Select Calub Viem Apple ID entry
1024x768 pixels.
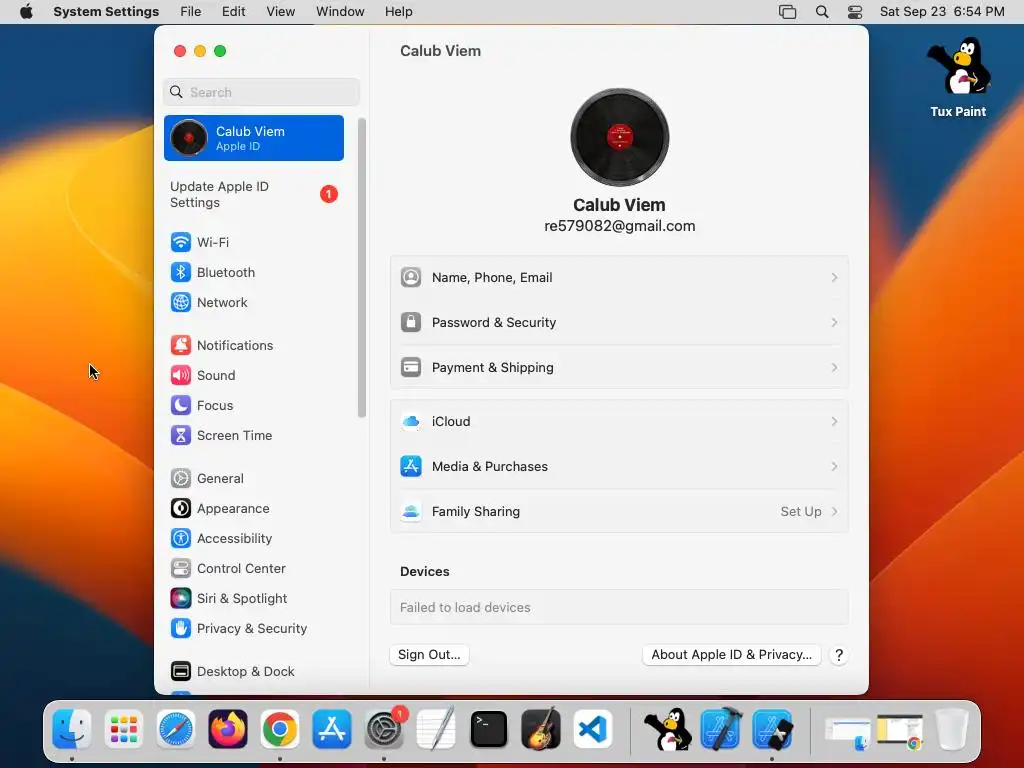click(253, 138)
